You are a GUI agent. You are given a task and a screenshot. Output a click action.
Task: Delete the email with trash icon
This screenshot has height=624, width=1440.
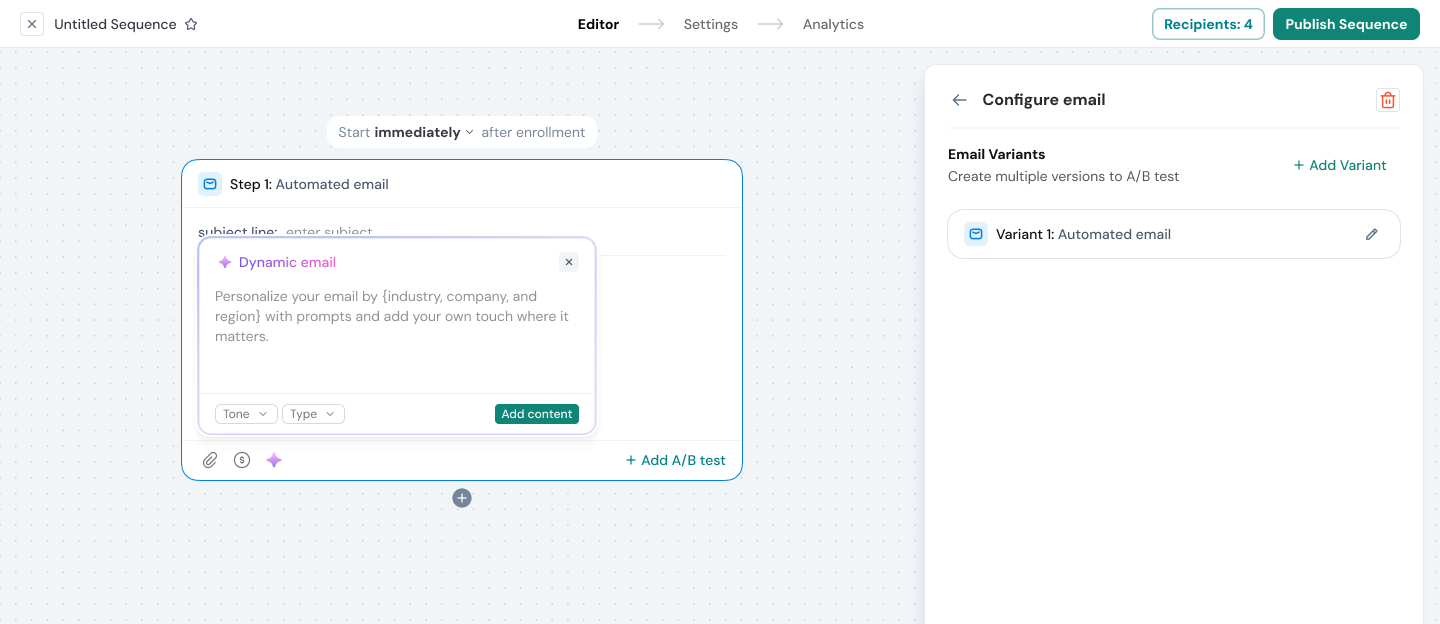[1388, 100]
